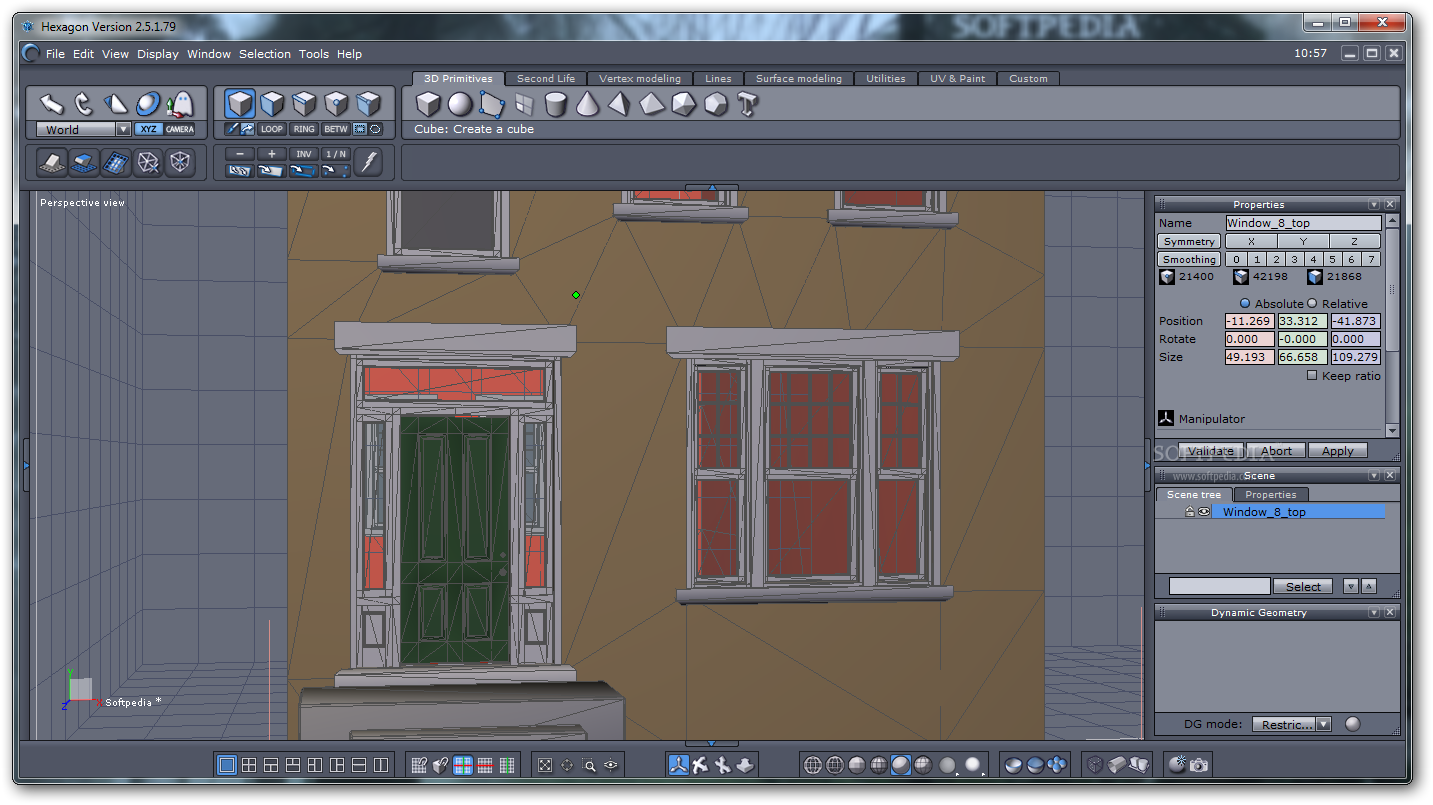This screenshot has height=805, width=1433.
Task: Collapse the Scene panel arrow
Action: pos(1374,475)
